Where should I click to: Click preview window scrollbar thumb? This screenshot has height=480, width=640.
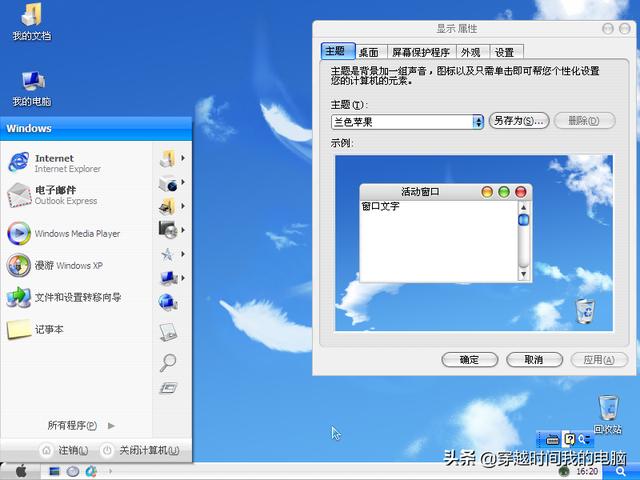click(x=524, y=220)
